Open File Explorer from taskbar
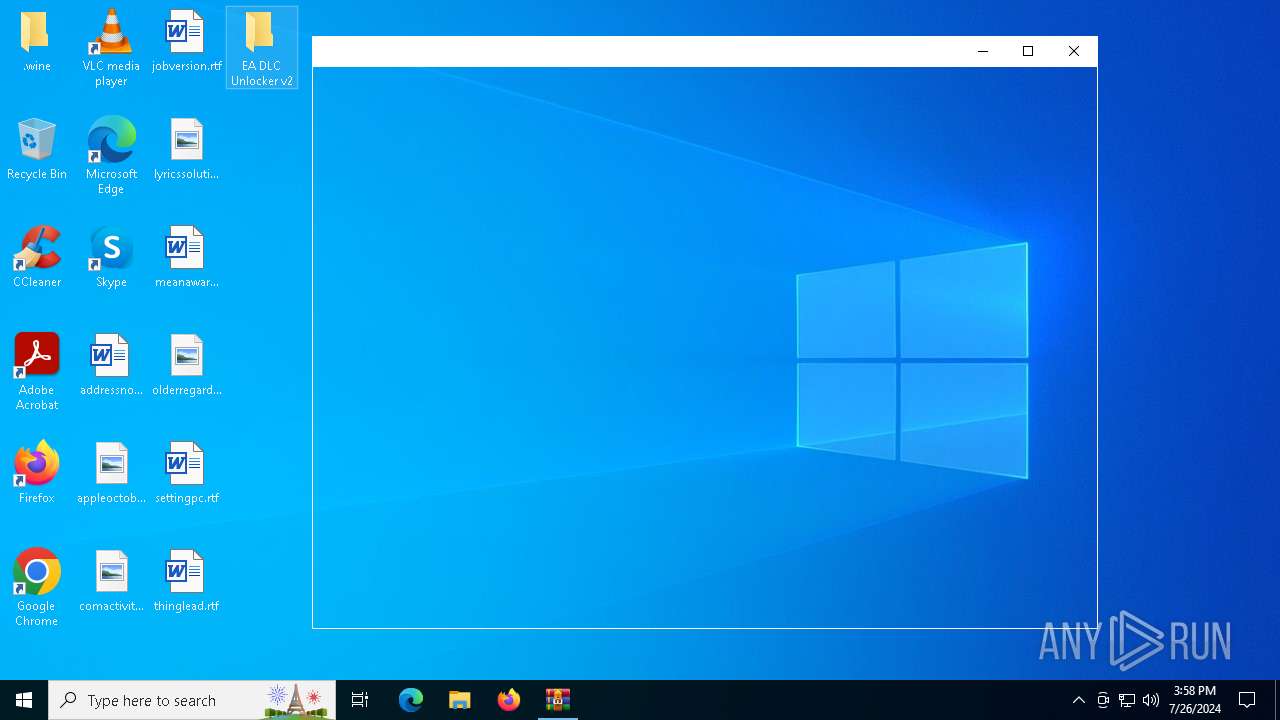 pyautogui.click(x=460, y=700)
